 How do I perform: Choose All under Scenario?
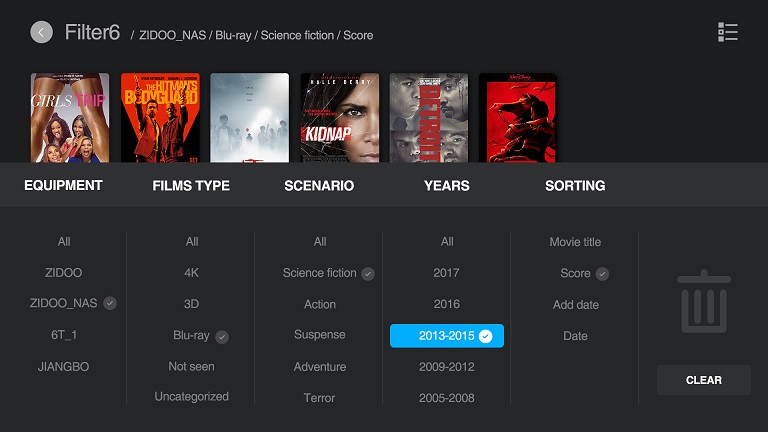(320, 241)
